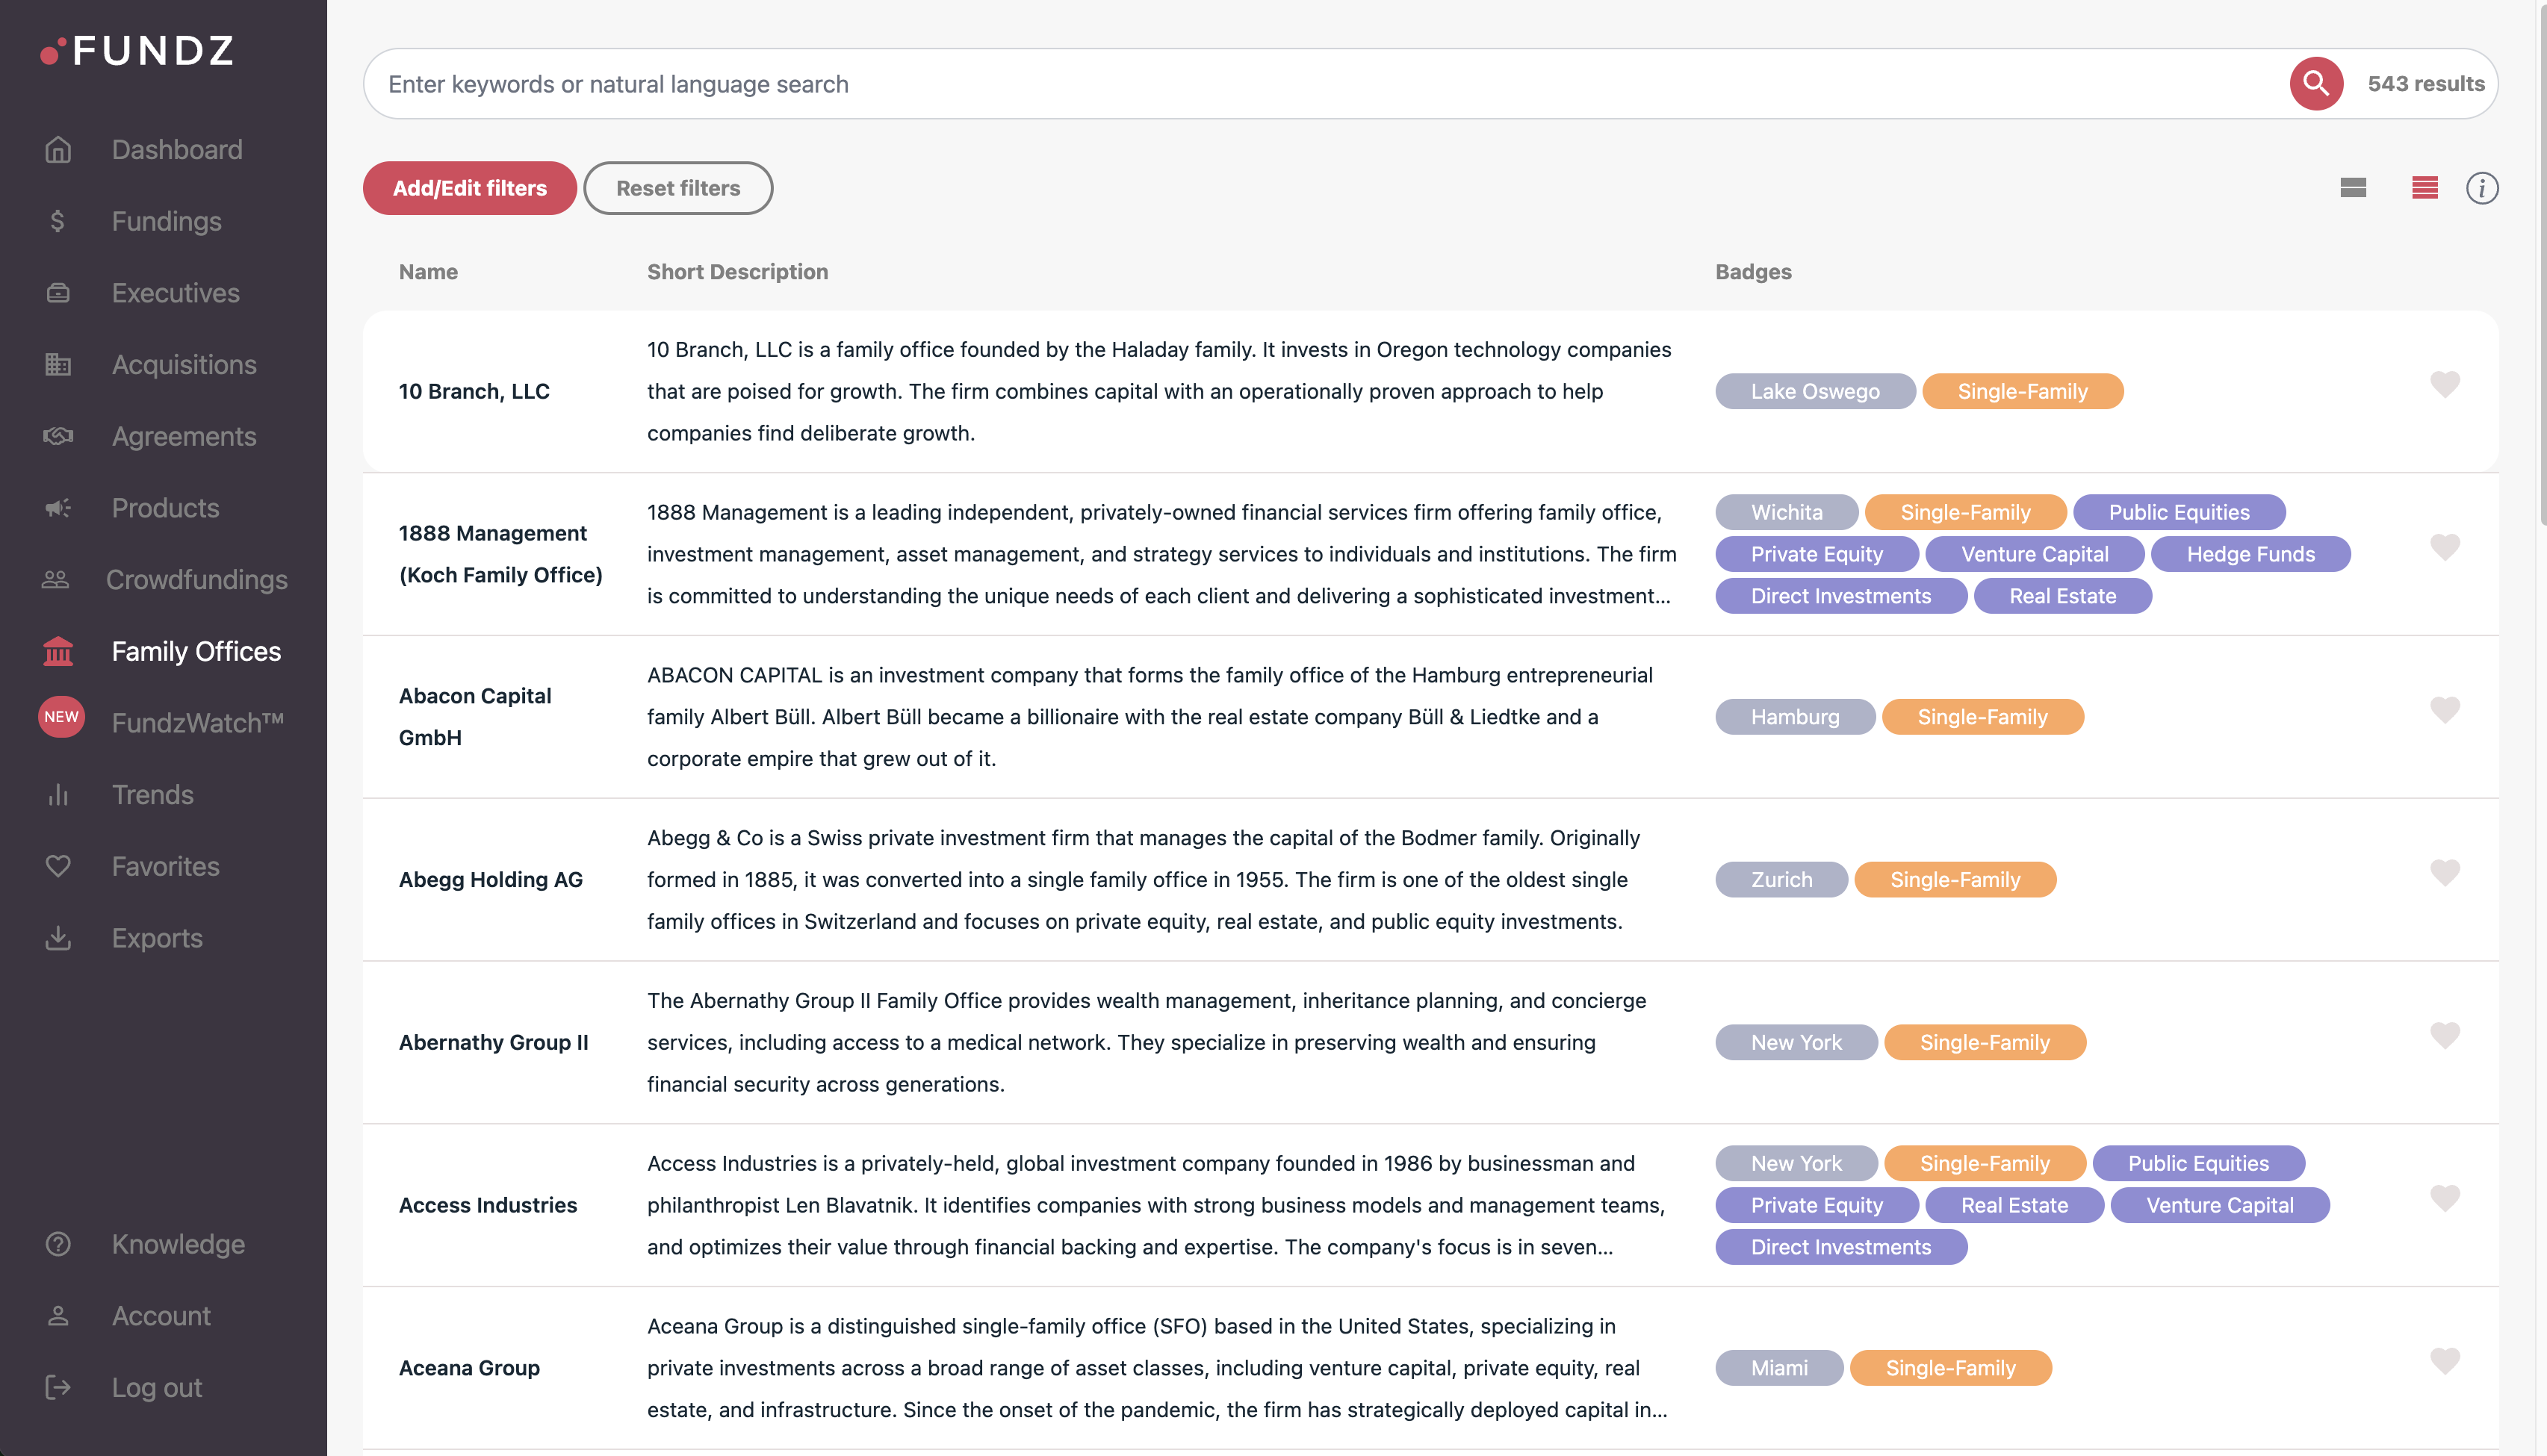2547x1456 pixels.
Task: Click the Executives briefcase icon
Action: click(x=58, y=293)
